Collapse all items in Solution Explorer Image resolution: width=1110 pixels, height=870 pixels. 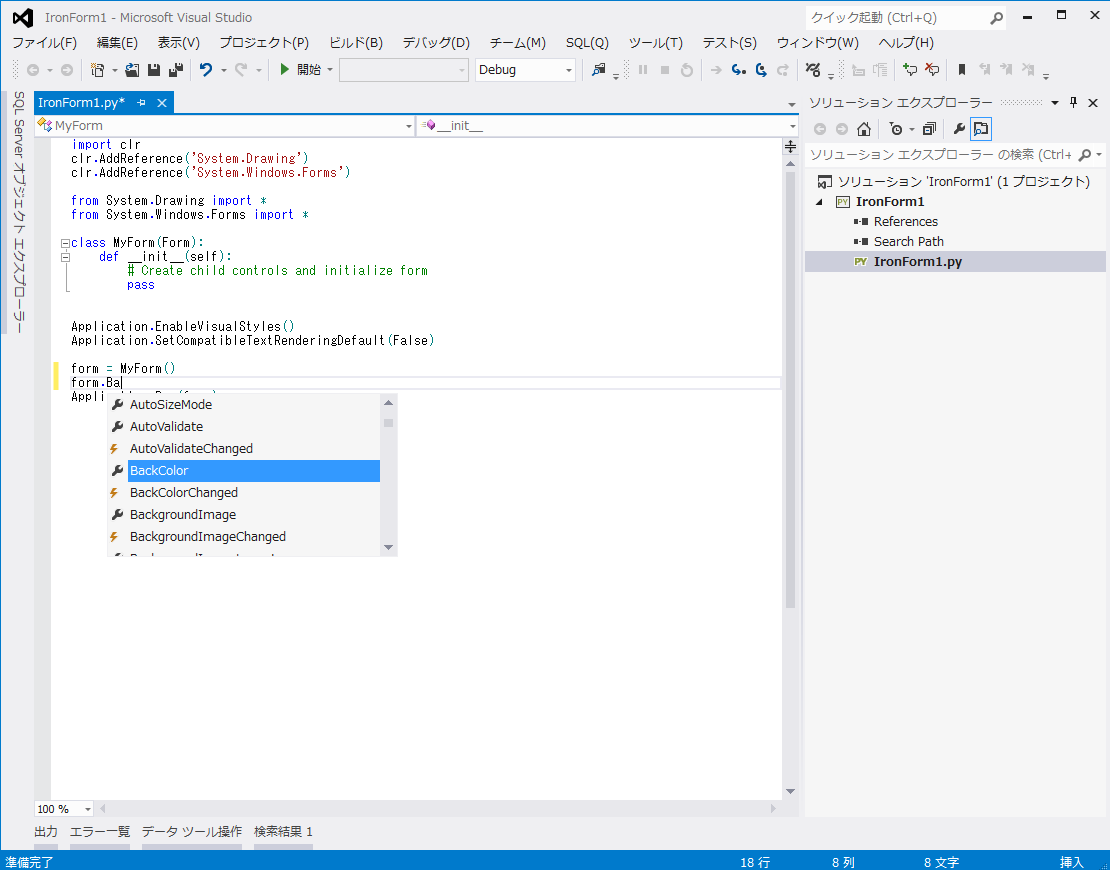coord(929,129)
